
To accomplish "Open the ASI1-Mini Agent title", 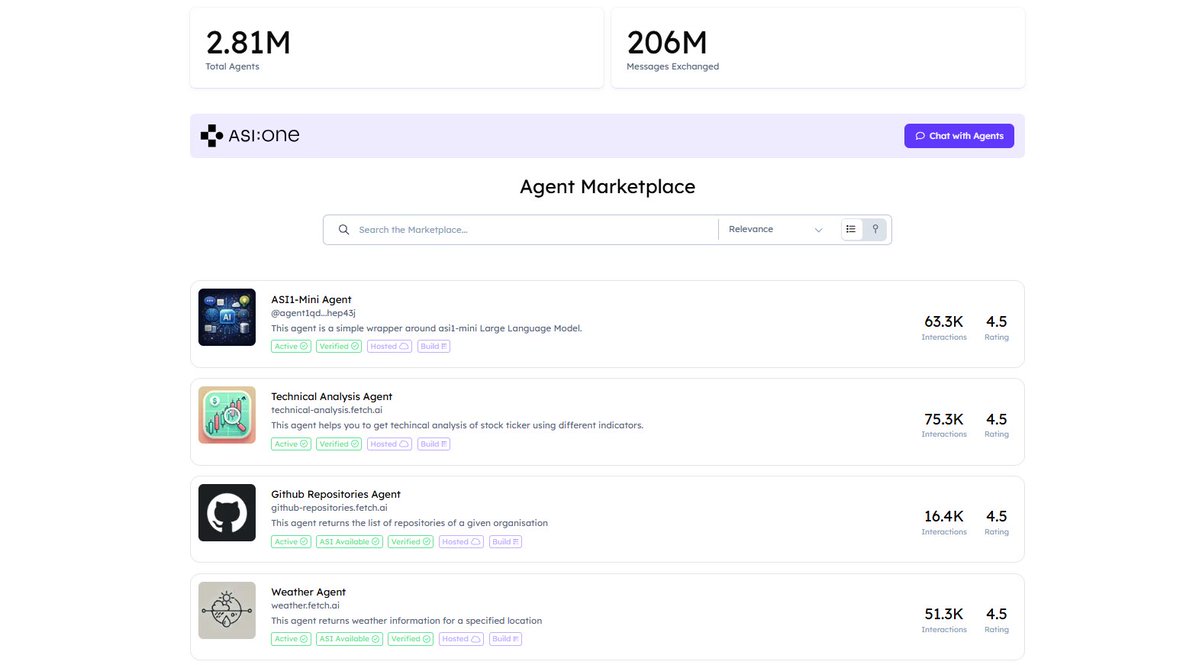I will coord(311,300).
